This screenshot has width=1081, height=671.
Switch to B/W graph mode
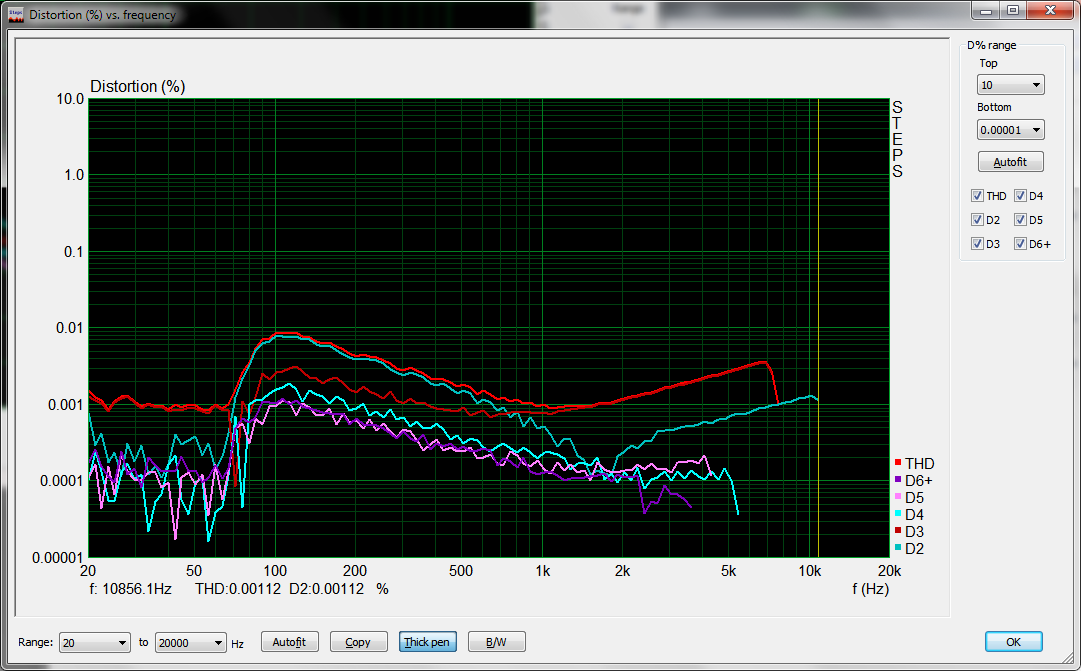496,642
